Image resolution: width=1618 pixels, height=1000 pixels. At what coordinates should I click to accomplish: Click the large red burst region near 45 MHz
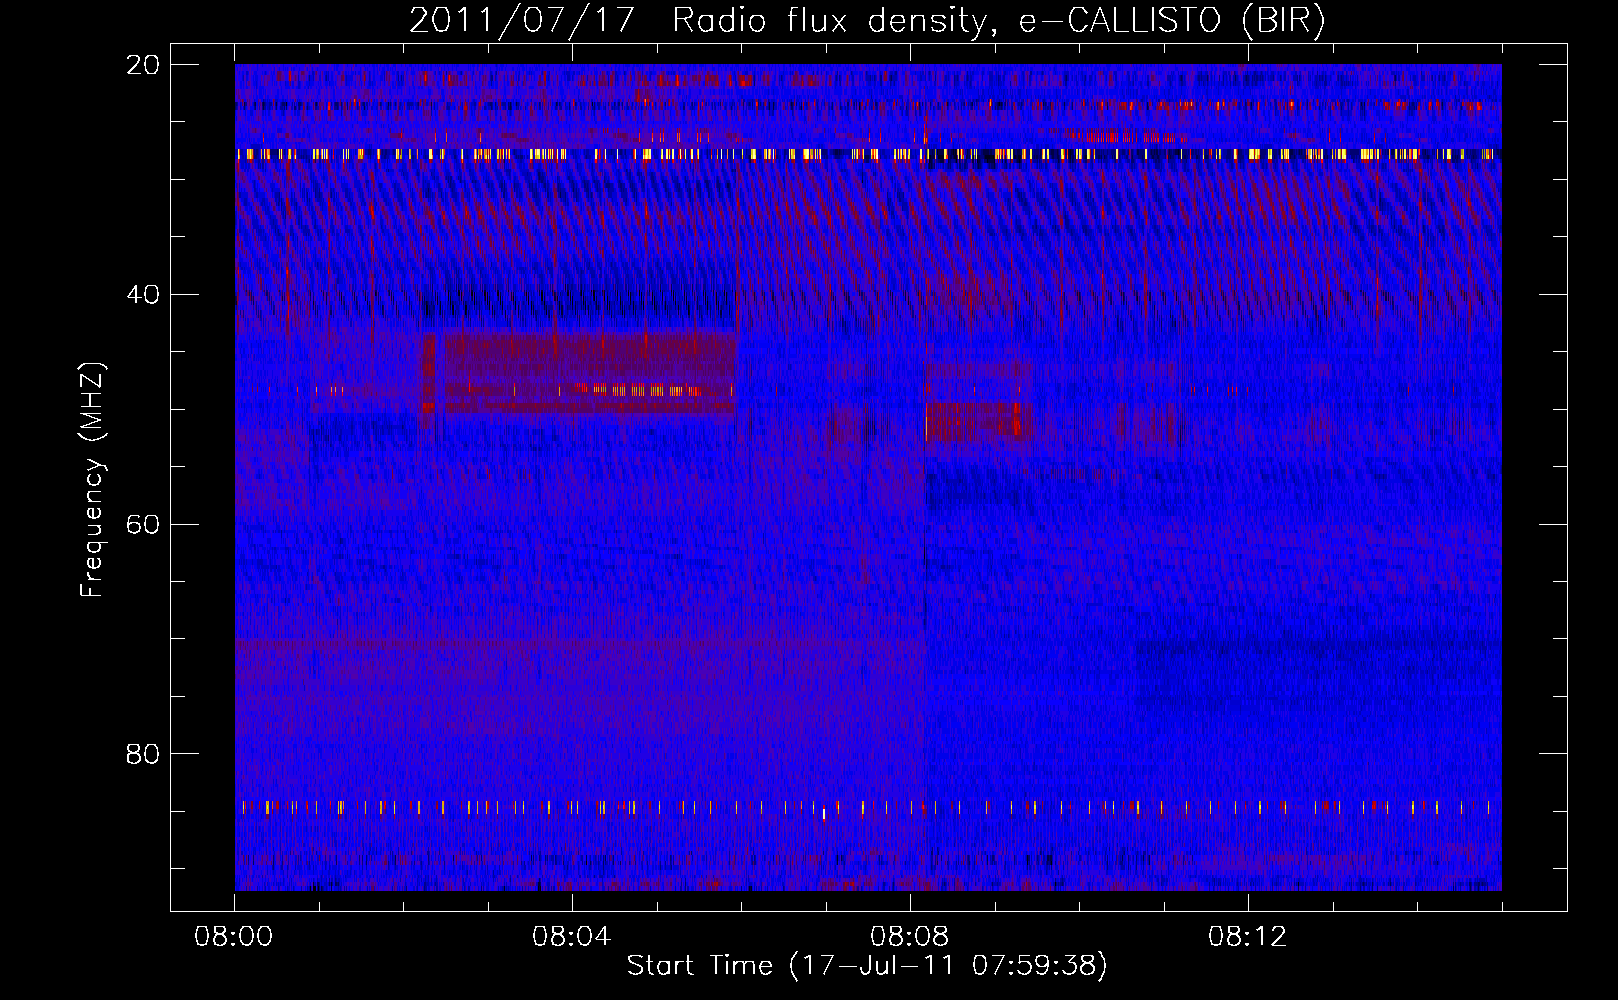click(x=579, y=372)
